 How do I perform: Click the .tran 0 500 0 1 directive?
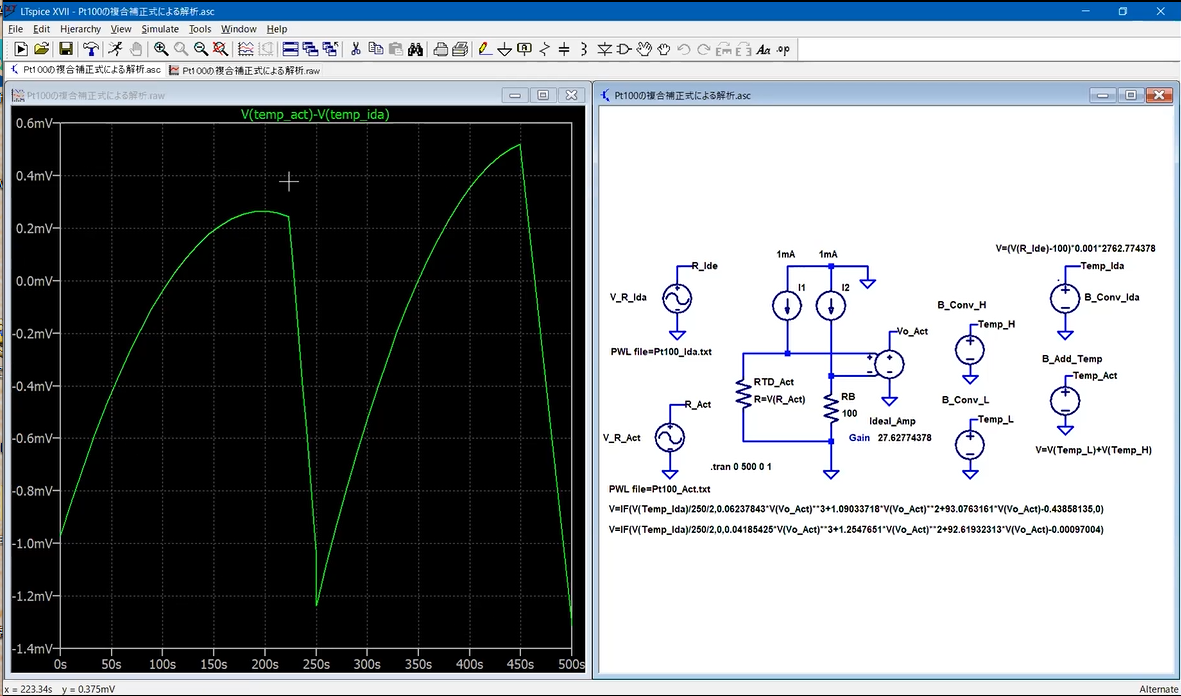(x=741, y=467)
